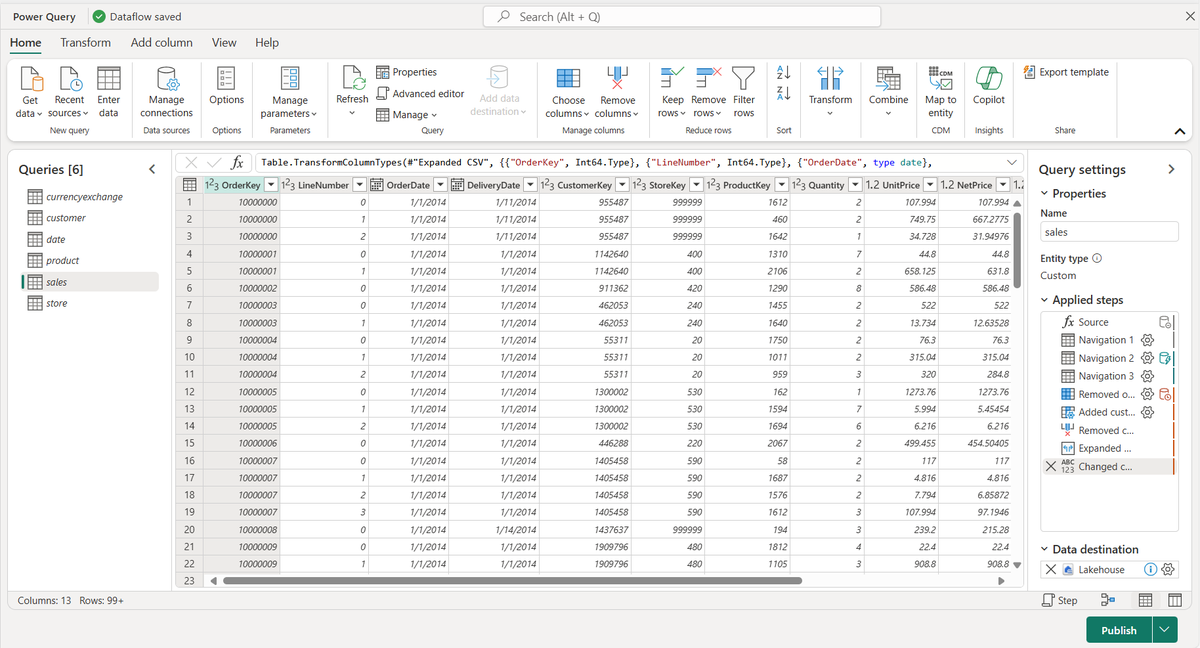1200x648 pixels.
Task: Open the Help tab
Action: click(267, 43)
